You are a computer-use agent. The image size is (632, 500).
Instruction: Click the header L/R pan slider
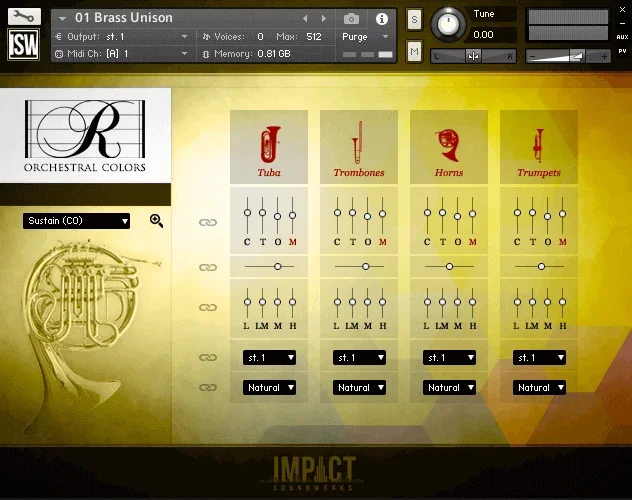[474, 56]
